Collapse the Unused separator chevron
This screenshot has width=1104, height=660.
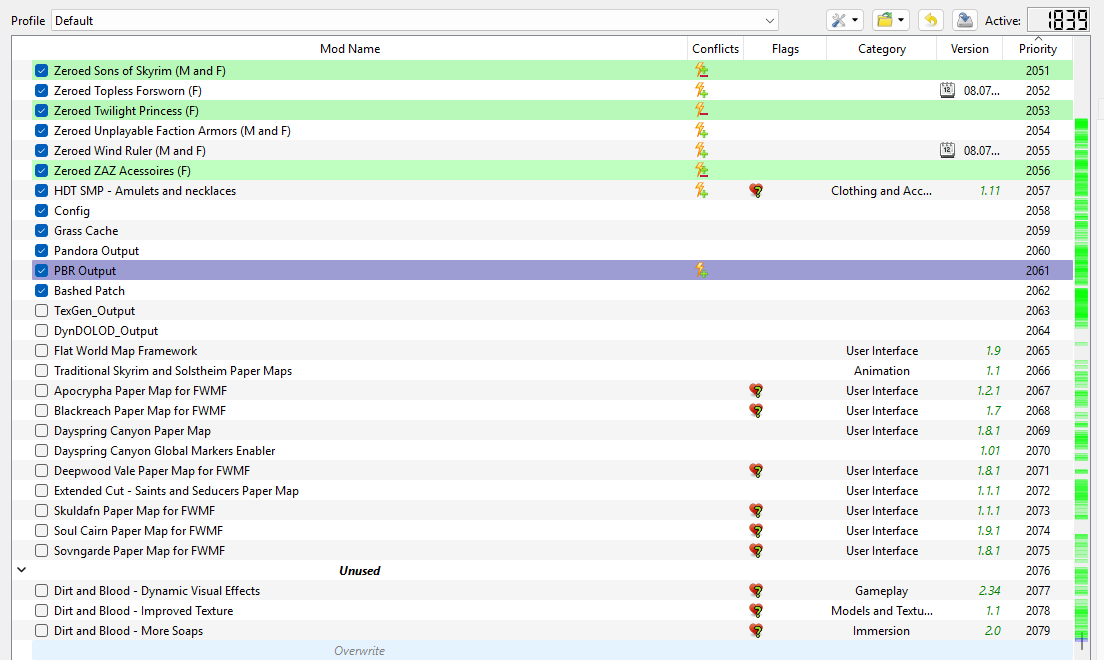[x=22, y=570]
